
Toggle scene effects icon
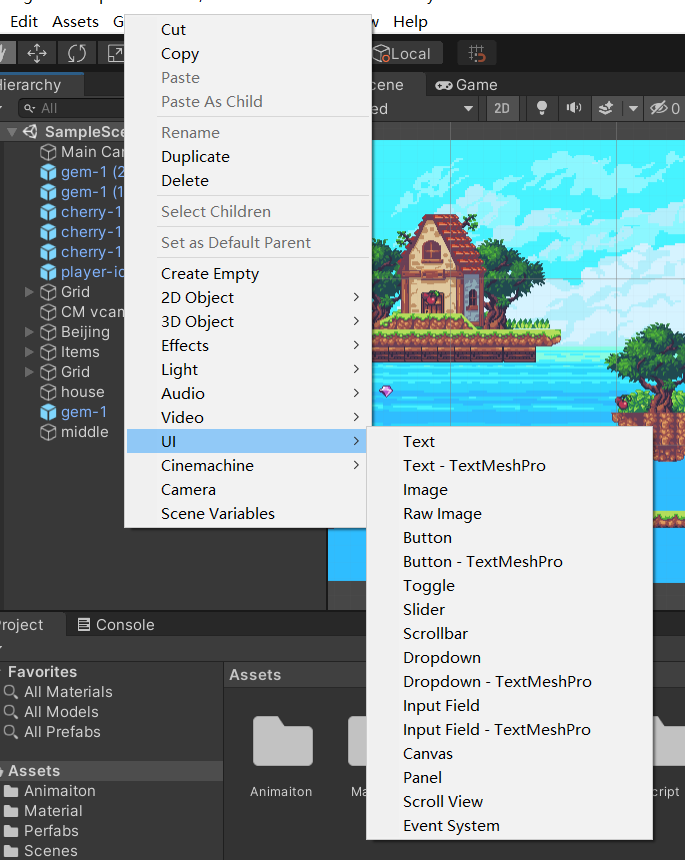point(605,108)
